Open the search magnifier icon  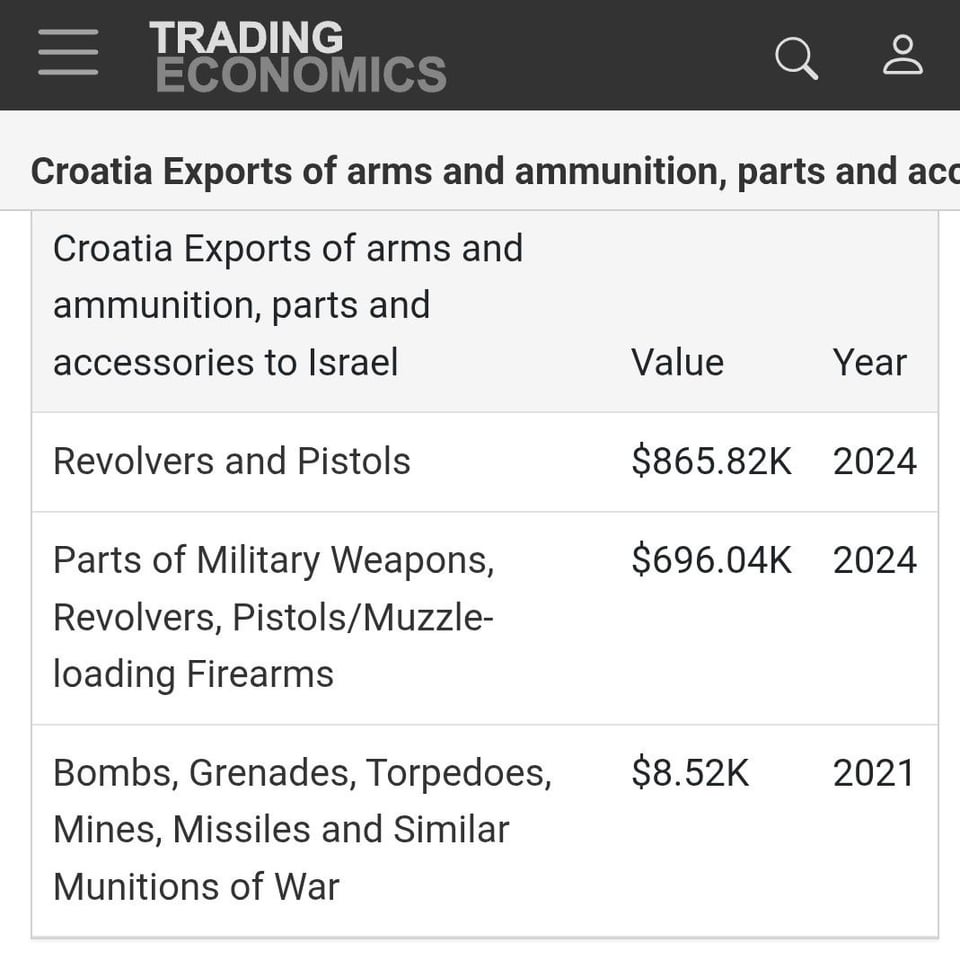tap(796, 58)
